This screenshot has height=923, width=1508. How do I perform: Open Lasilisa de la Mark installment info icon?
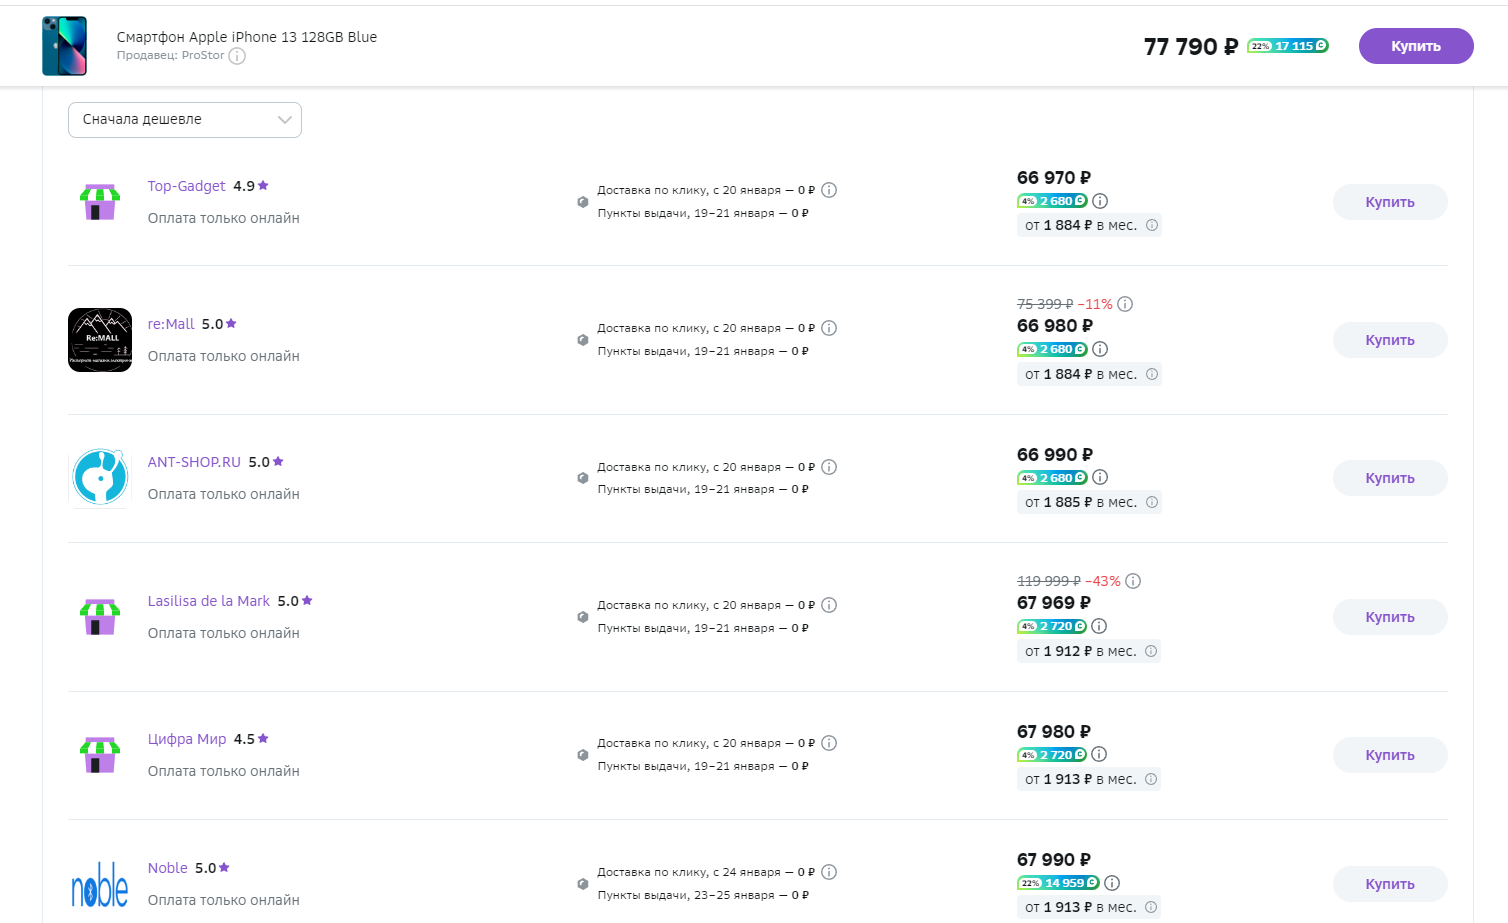click(x=1151, y=651)
